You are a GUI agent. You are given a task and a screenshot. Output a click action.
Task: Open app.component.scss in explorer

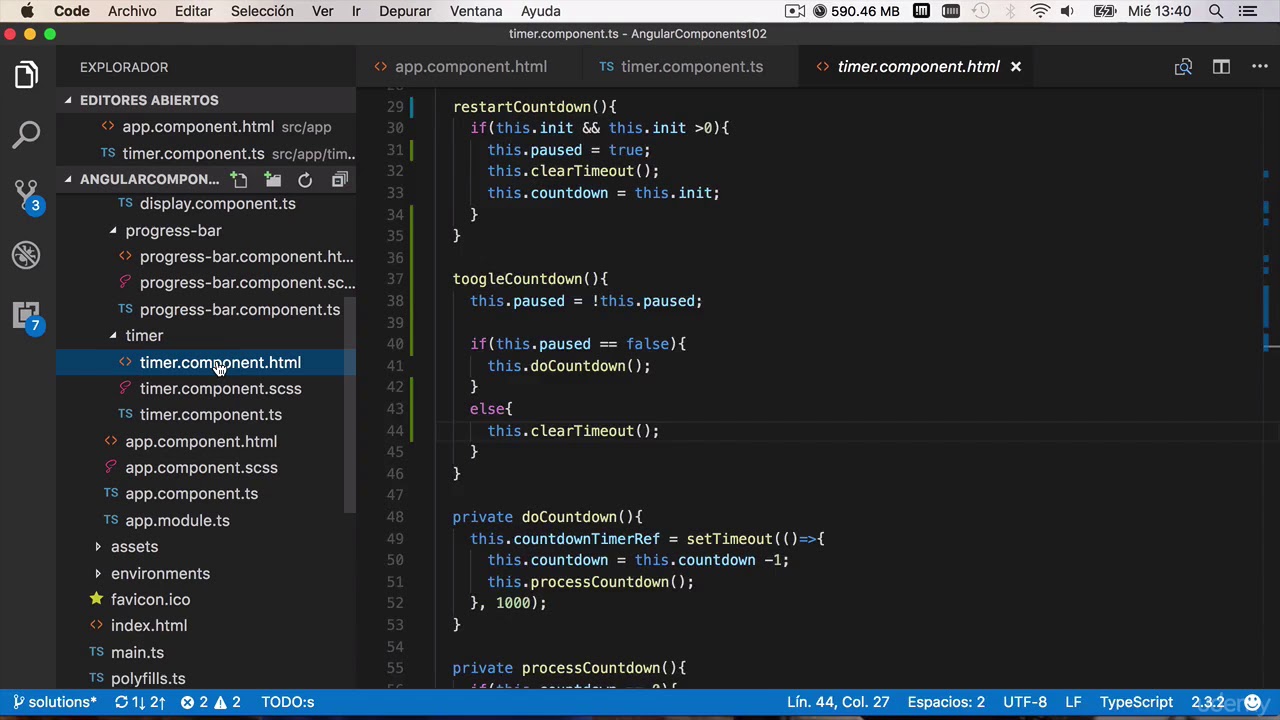201,468
